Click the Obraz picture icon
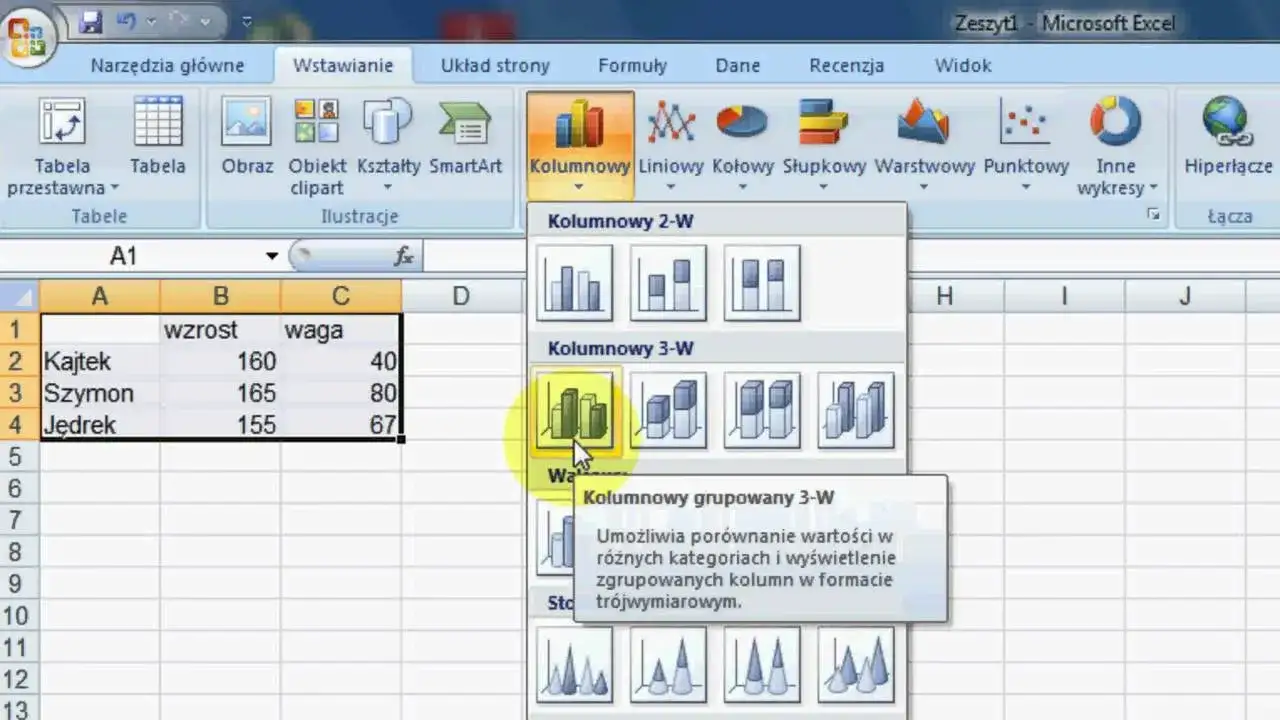This screenshot has width=1280, height=720. pos(246,123)
